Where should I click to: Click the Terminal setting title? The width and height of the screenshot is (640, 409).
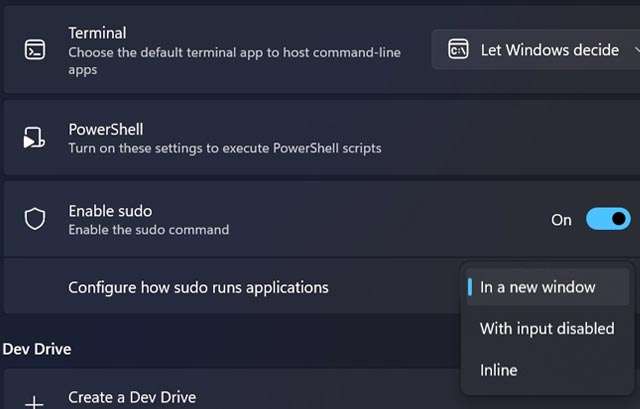pos(97,33)
